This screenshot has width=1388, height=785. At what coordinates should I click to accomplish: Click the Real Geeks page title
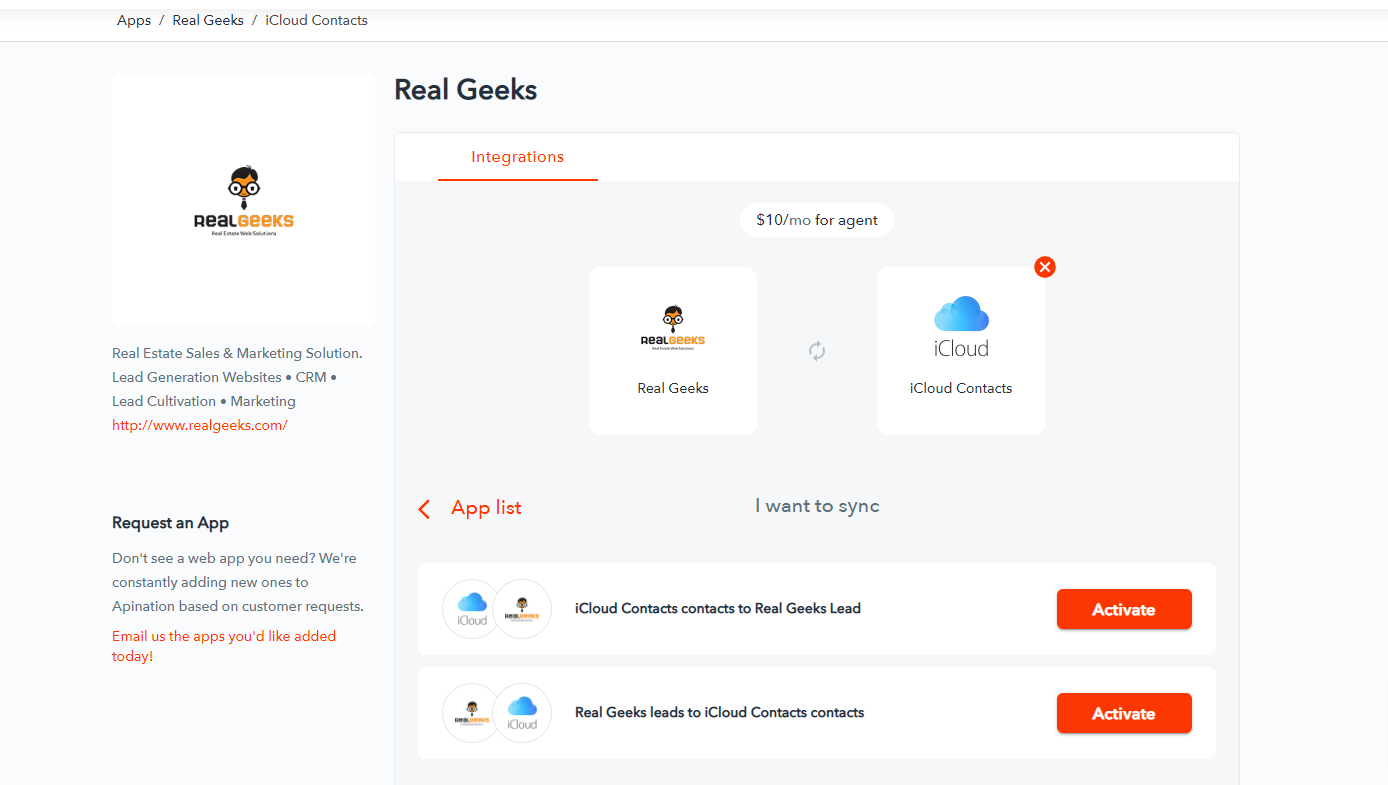(x=466, y=90)
